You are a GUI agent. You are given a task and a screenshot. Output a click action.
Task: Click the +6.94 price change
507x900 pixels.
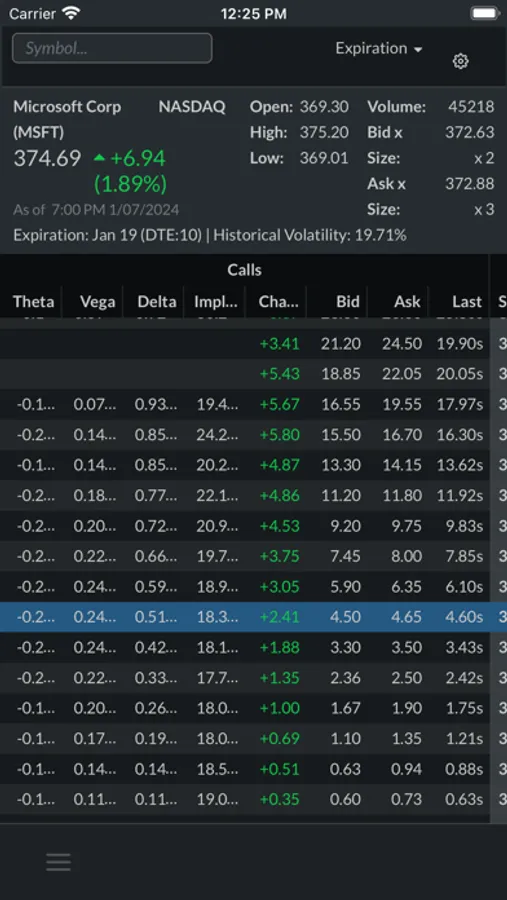tap(138, 158)
